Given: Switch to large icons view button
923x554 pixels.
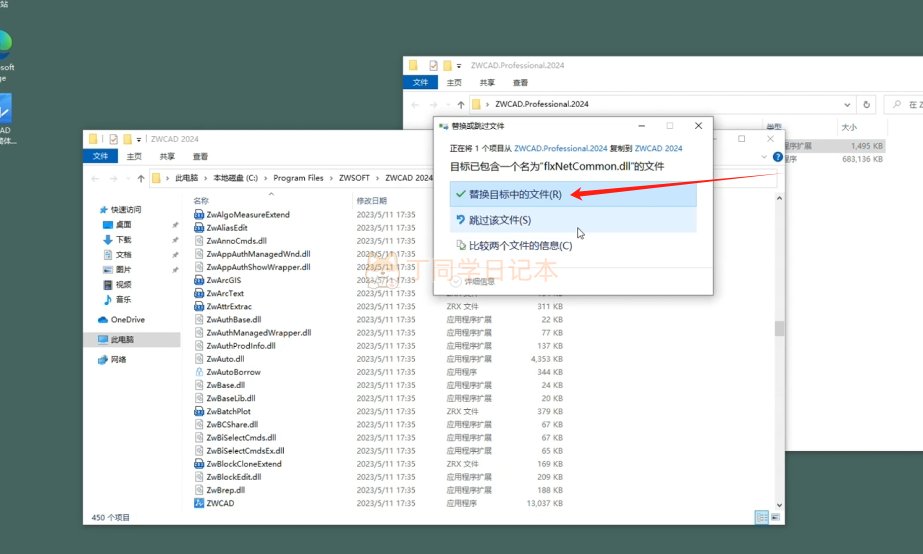Looking at the screenshot, I should [774, 516].
